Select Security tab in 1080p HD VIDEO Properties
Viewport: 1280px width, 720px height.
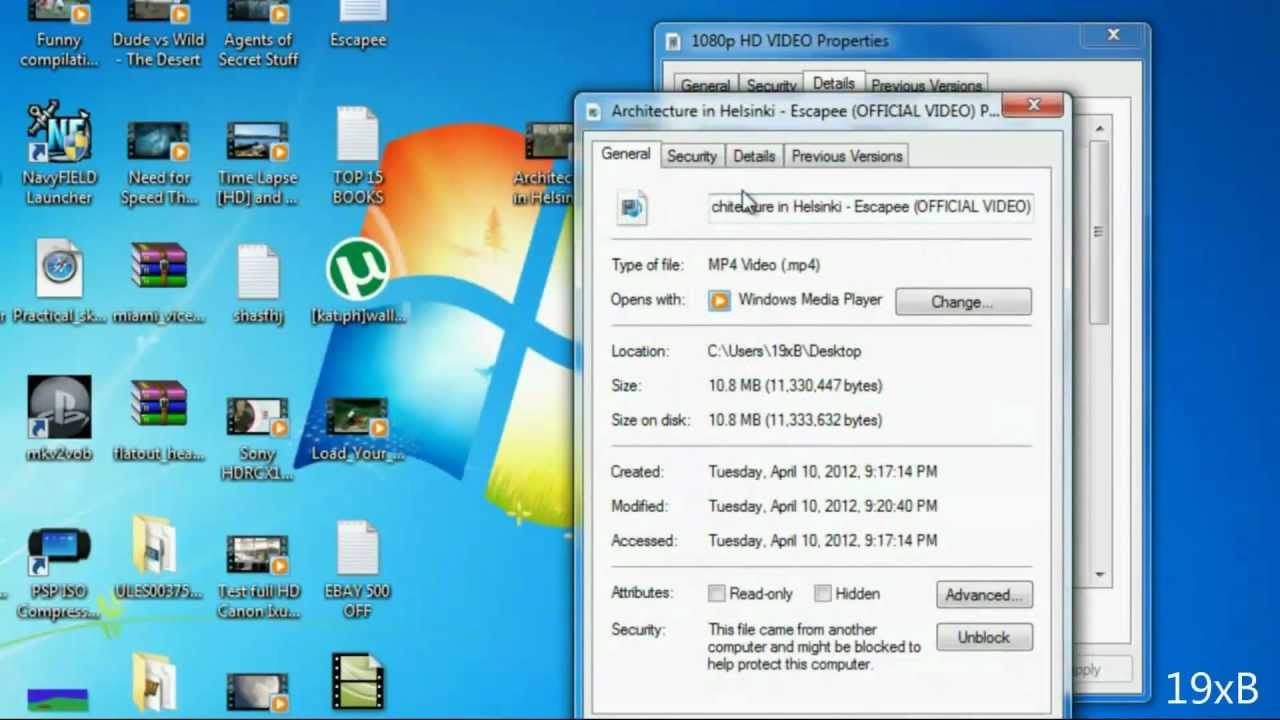[x=771, y=86]
